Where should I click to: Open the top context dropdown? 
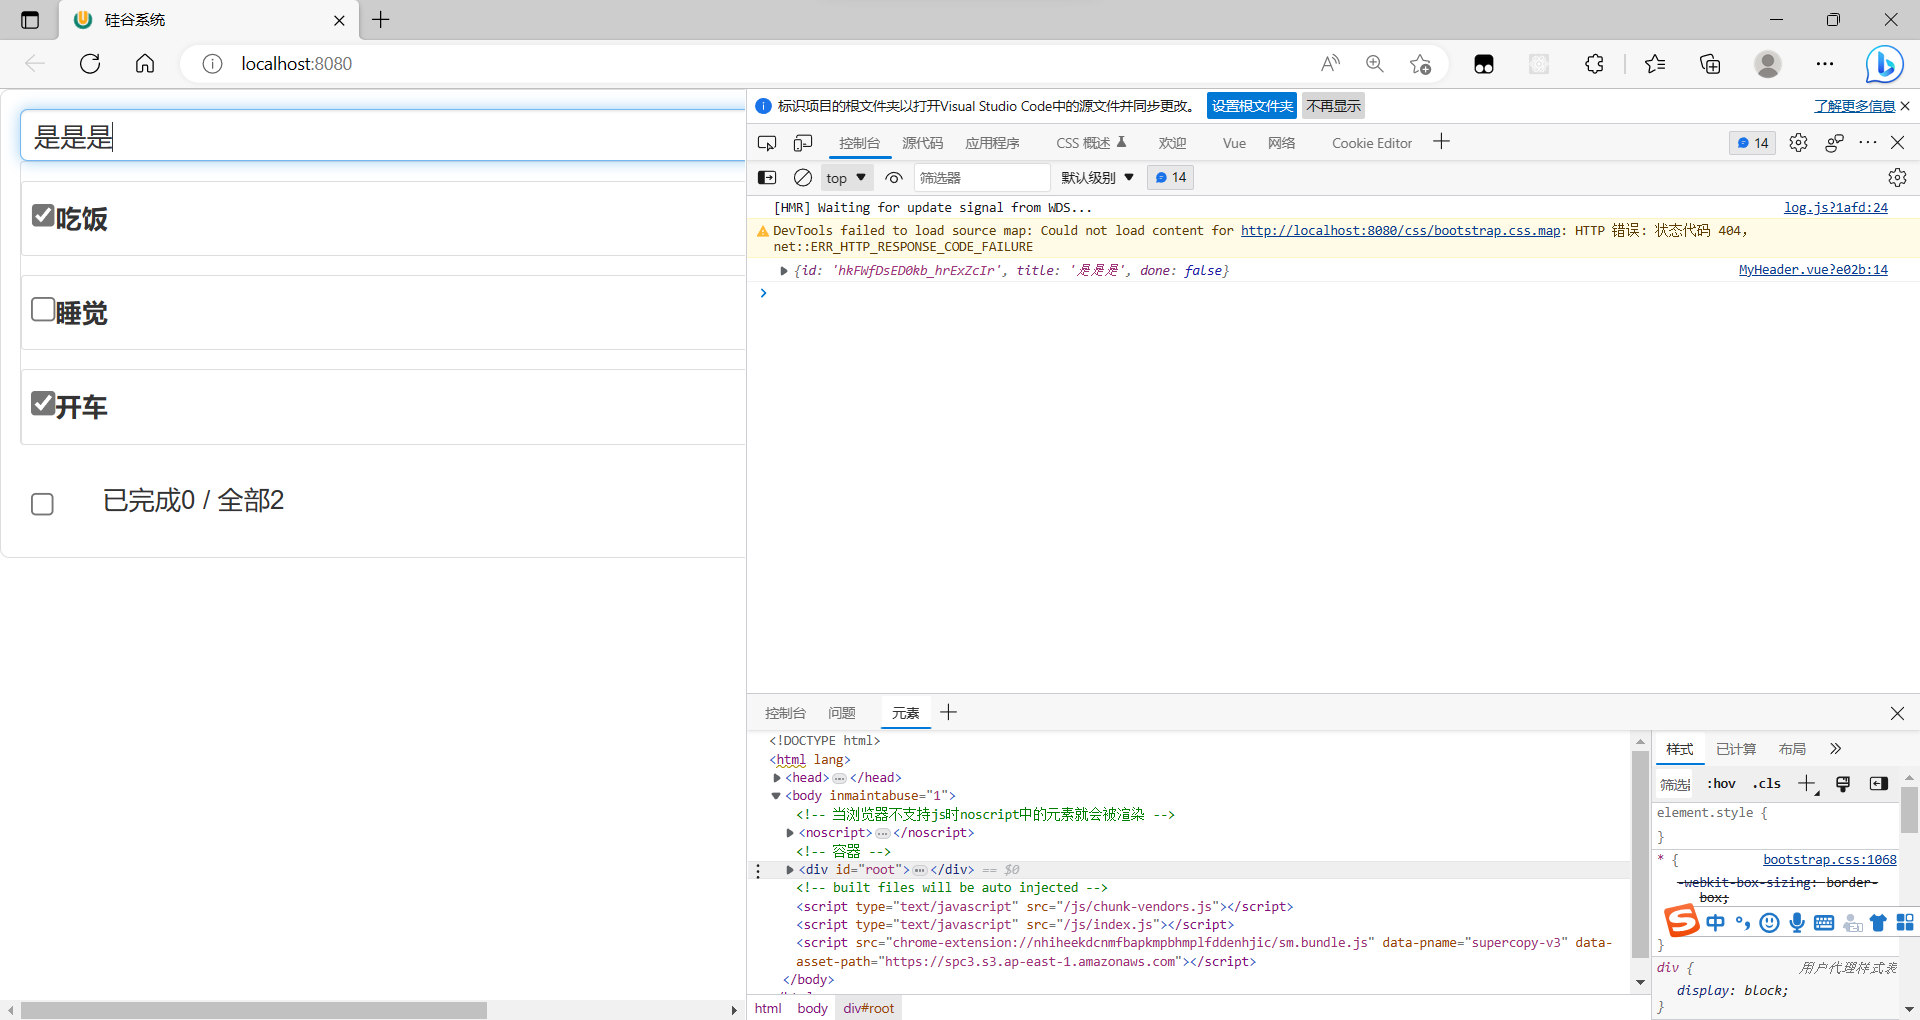pyautogui.click(x=847, y=177)
